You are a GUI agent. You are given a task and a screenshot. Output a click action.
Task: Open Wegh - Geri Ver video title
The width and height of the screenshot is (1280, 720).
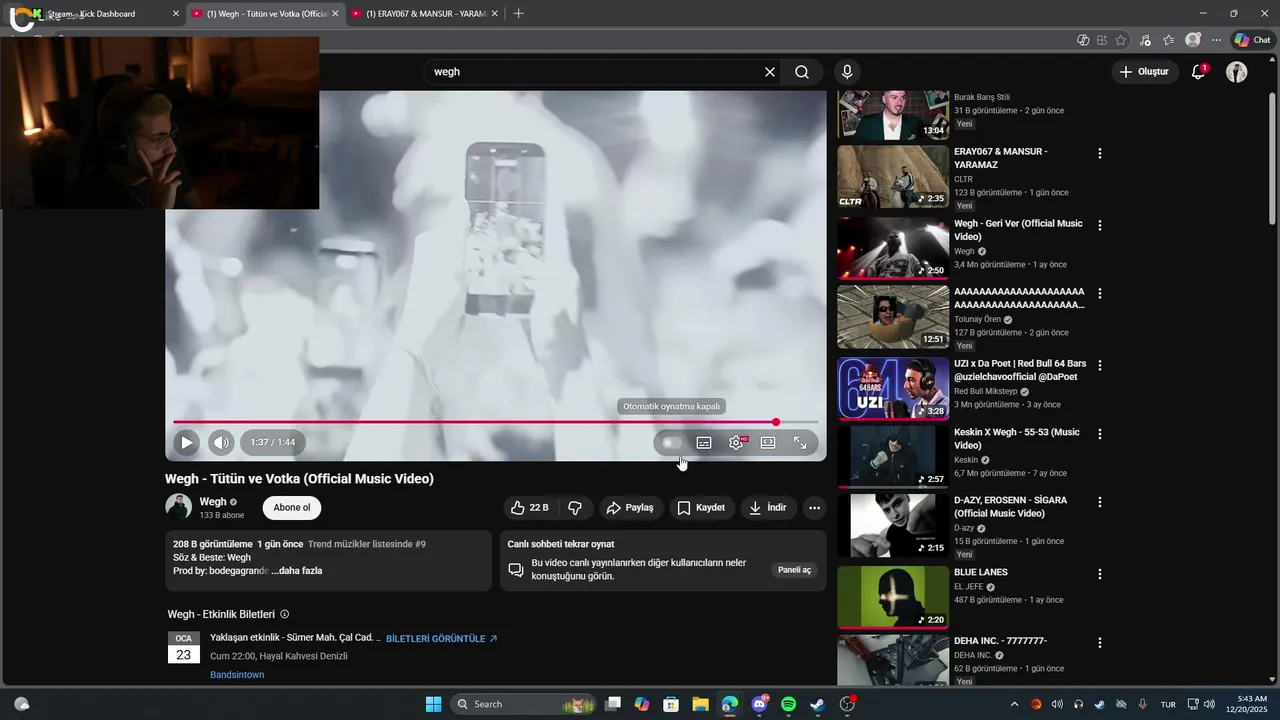pyautogui.click(x=1018, y=230)
